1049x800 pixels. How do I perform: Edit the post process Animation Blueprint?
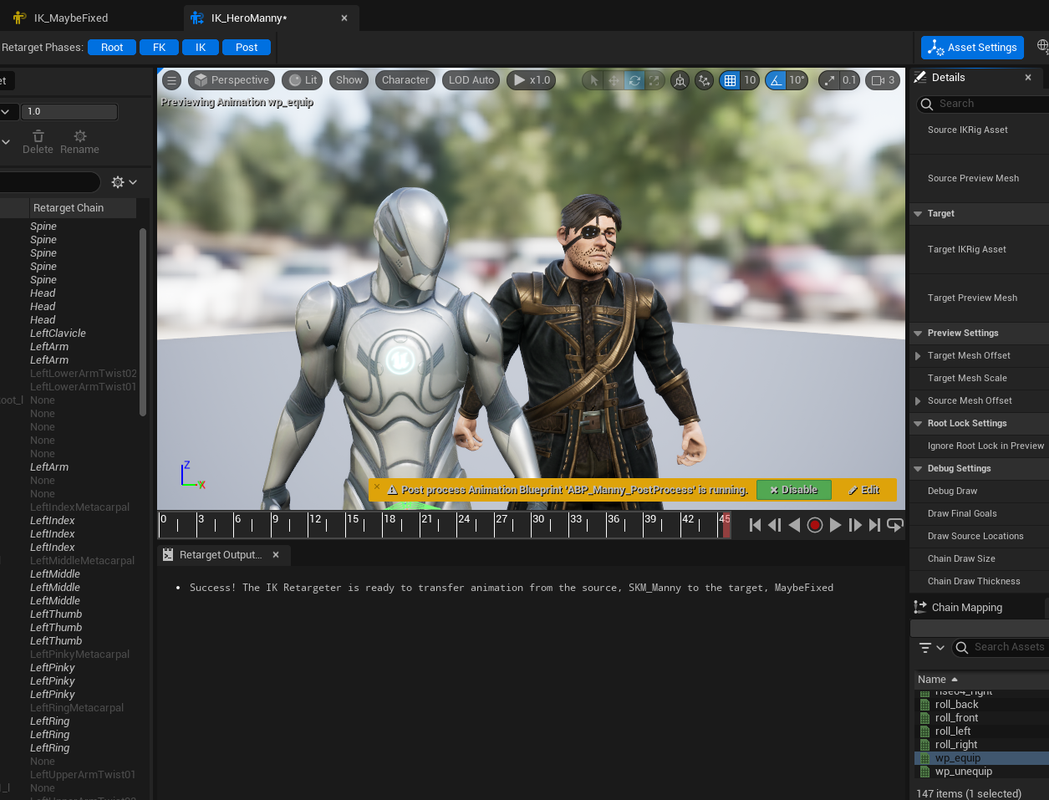pos(864,490)
